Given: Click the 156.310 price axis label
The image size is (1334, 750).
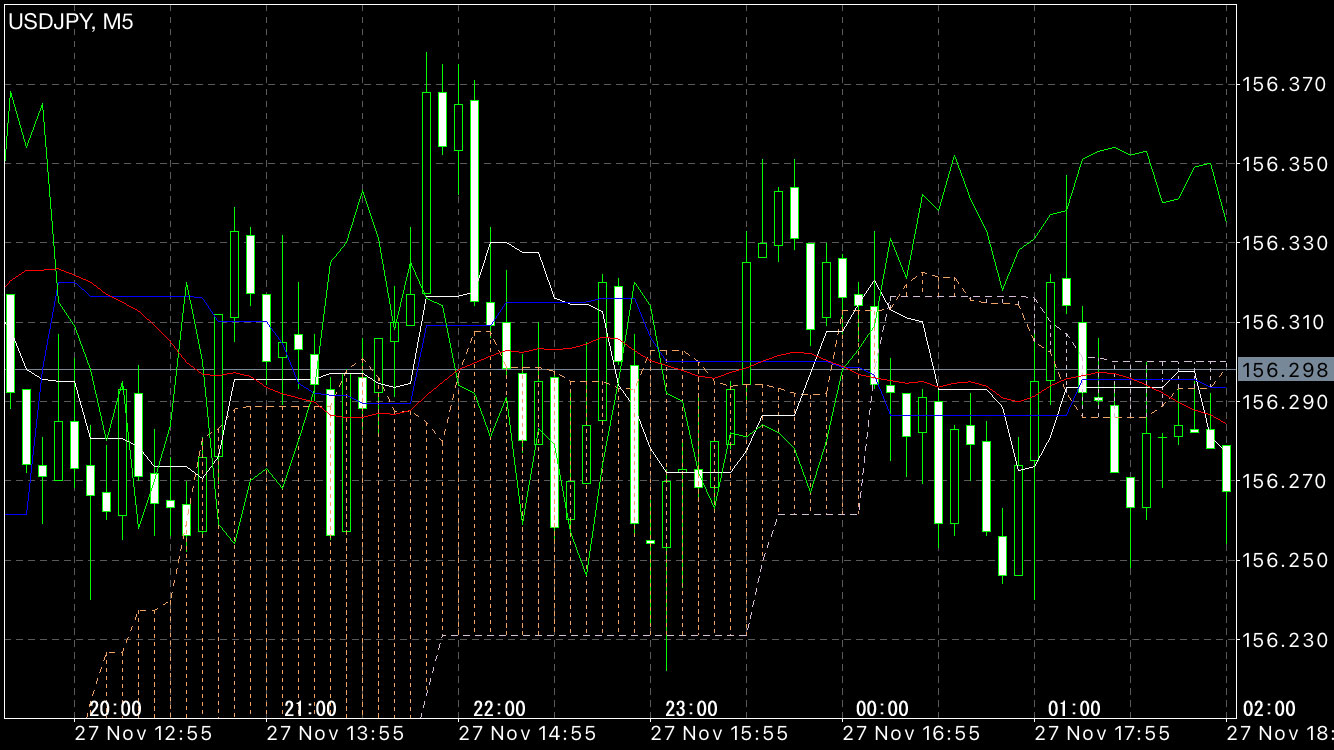Looking at the screenshot, I should coord(1284,322).
